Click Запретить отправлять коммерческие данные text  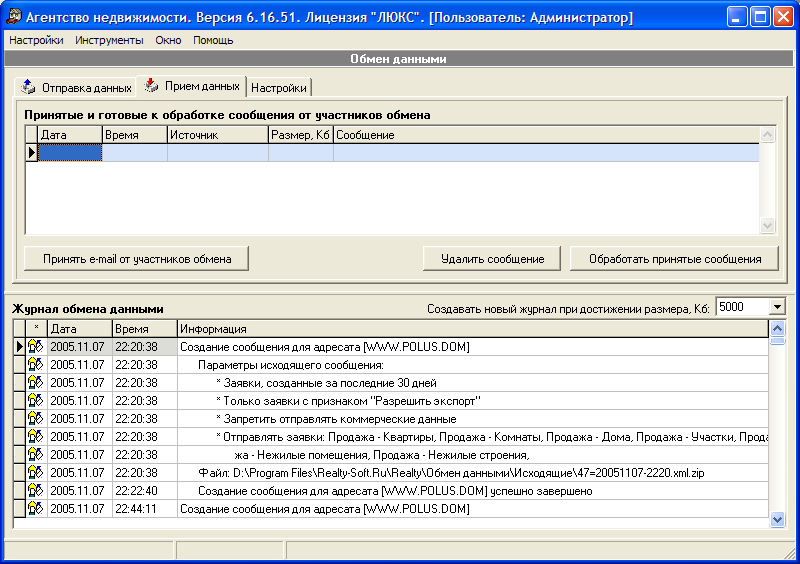pyautogui.click(x=336, y=419)
